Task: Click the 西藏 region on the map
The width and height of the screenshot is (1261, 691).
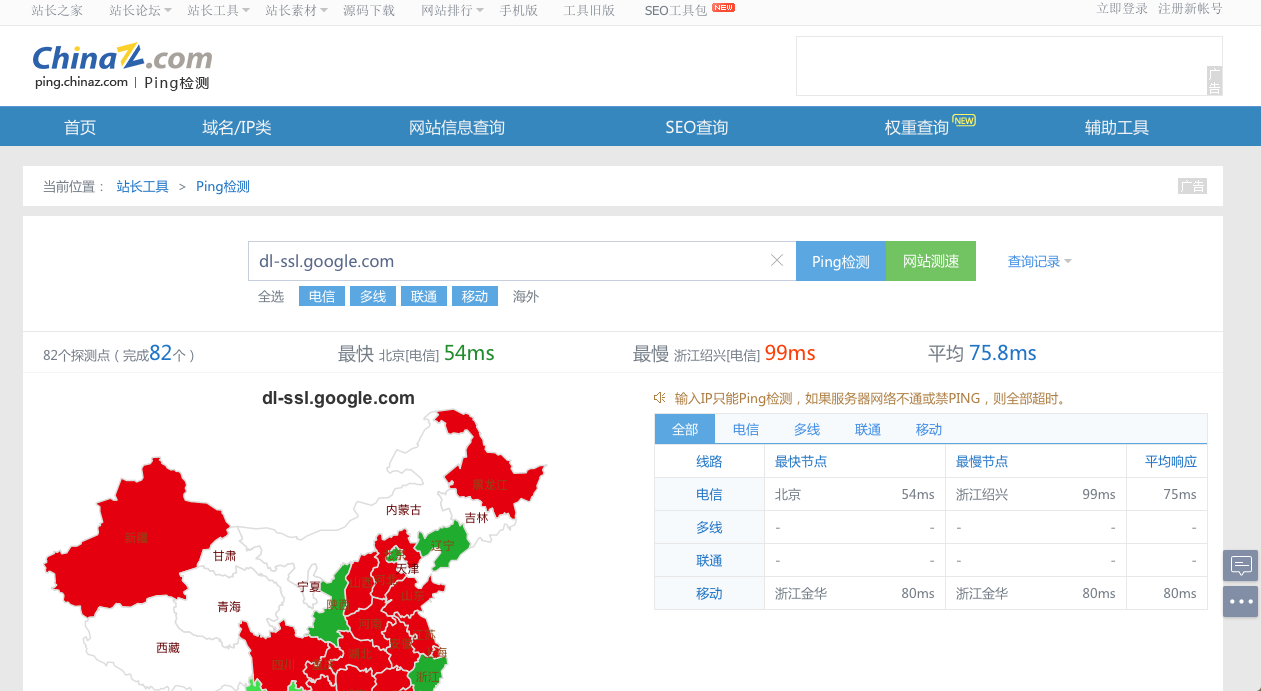Action: (168, 648)
